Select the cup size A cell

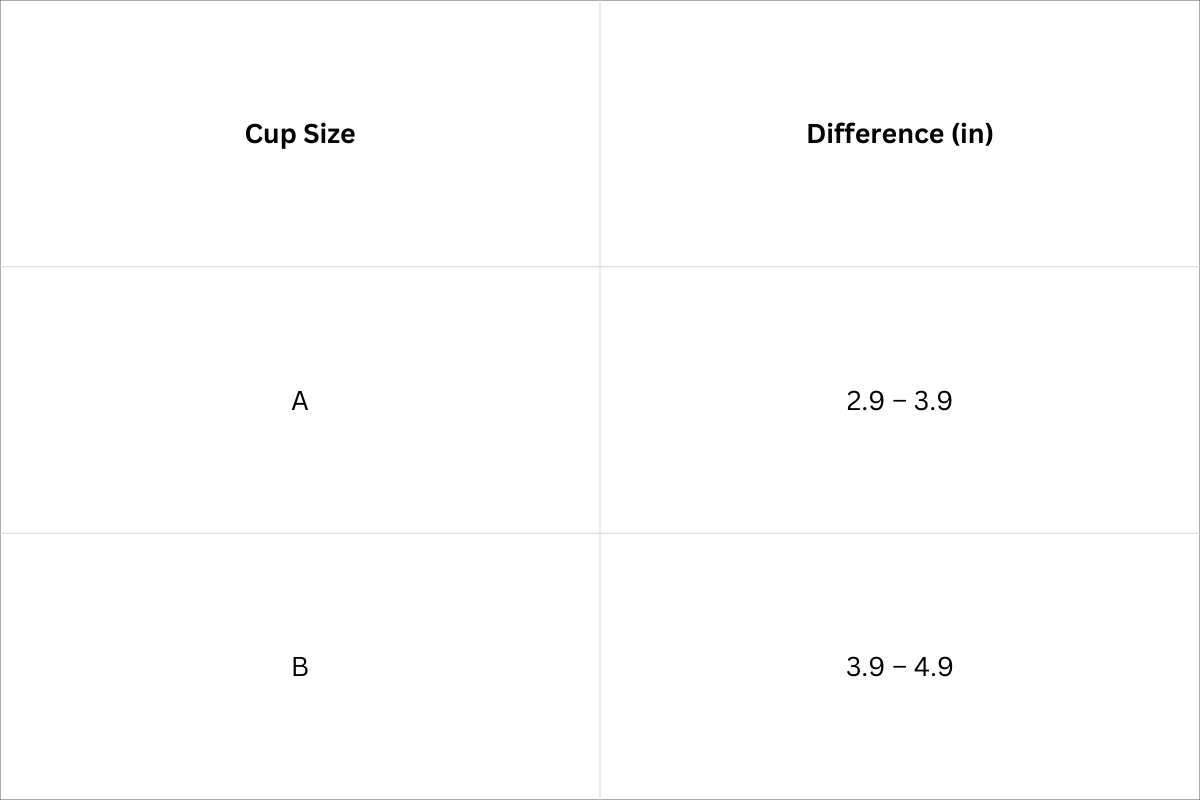pyautogui.click(x=300, y=401)
